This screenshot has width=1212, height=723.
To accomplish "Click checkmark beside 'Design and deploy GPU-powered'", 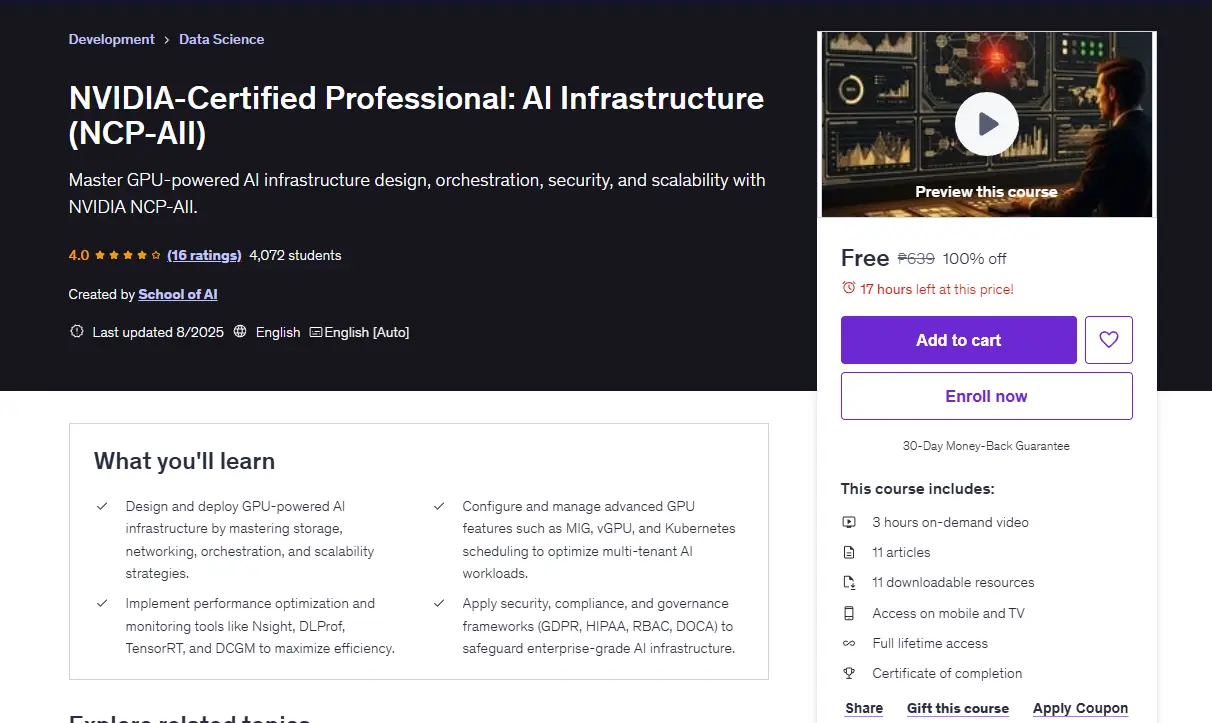I will click(x=102, y=506).
